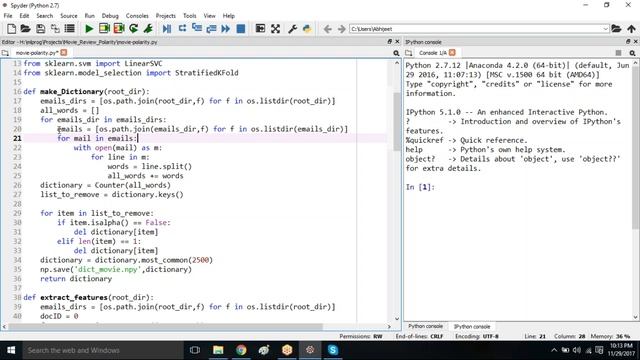This screenshot has width=640, height=360.
Task: Open a file with the folder icon
Action: (x=26, y=29)
